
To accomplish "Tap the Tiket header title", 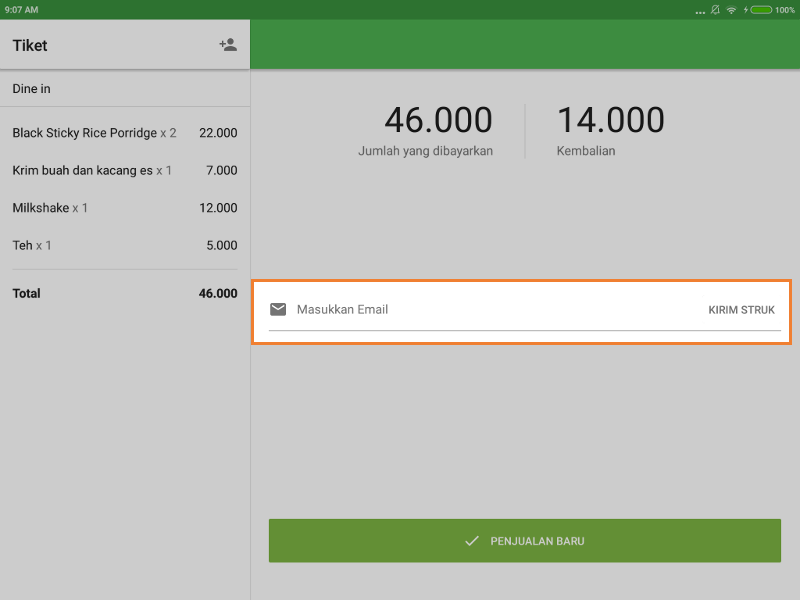I will coord(30,45).
